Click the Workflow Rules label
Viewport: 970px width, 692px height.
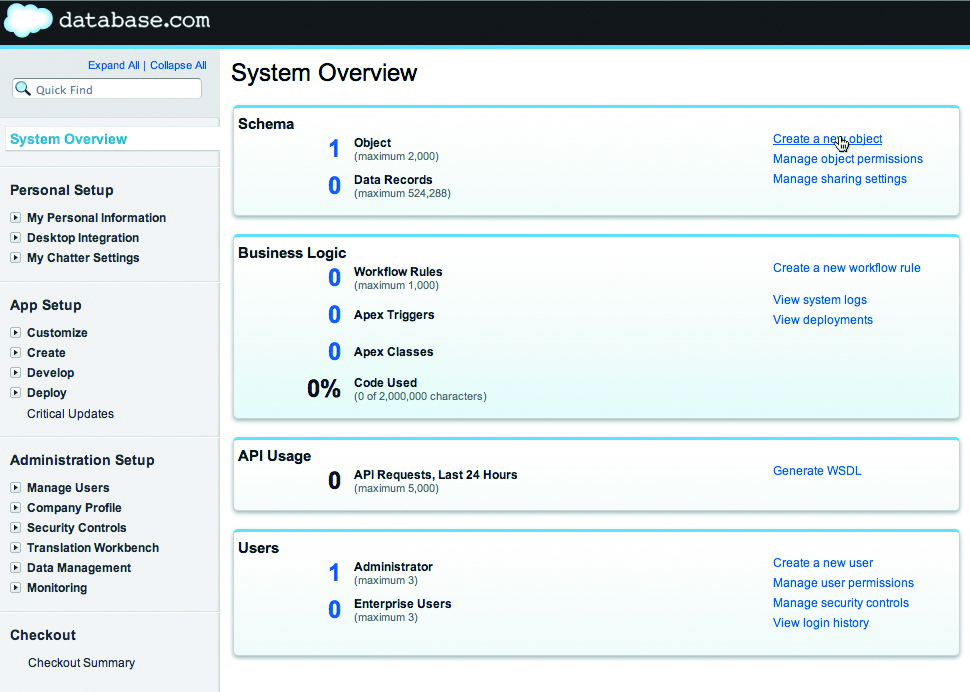398,271
